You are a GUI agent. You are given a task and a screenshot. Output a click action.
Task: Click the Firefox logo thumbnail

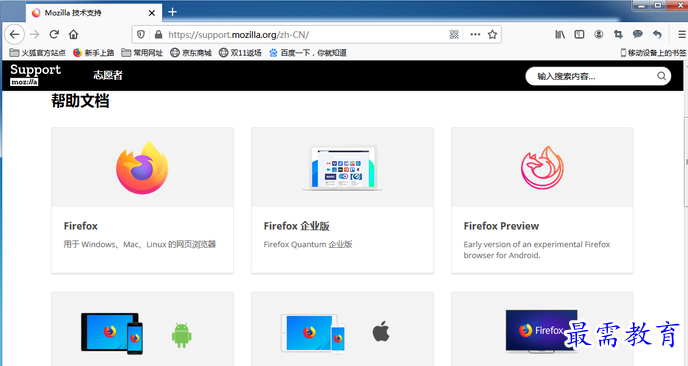[x=142, y=168]
